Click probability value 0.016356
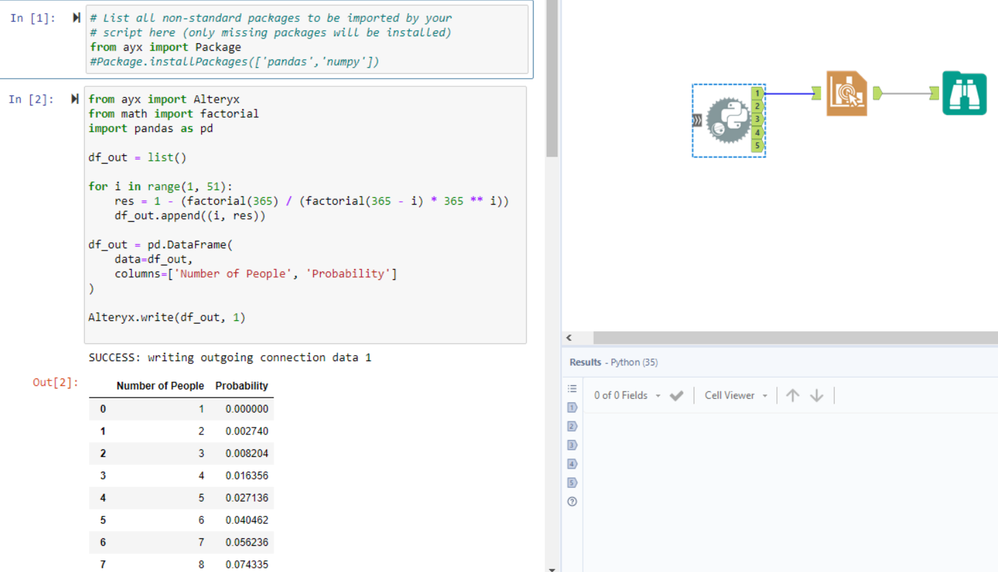 coord(246,475)
